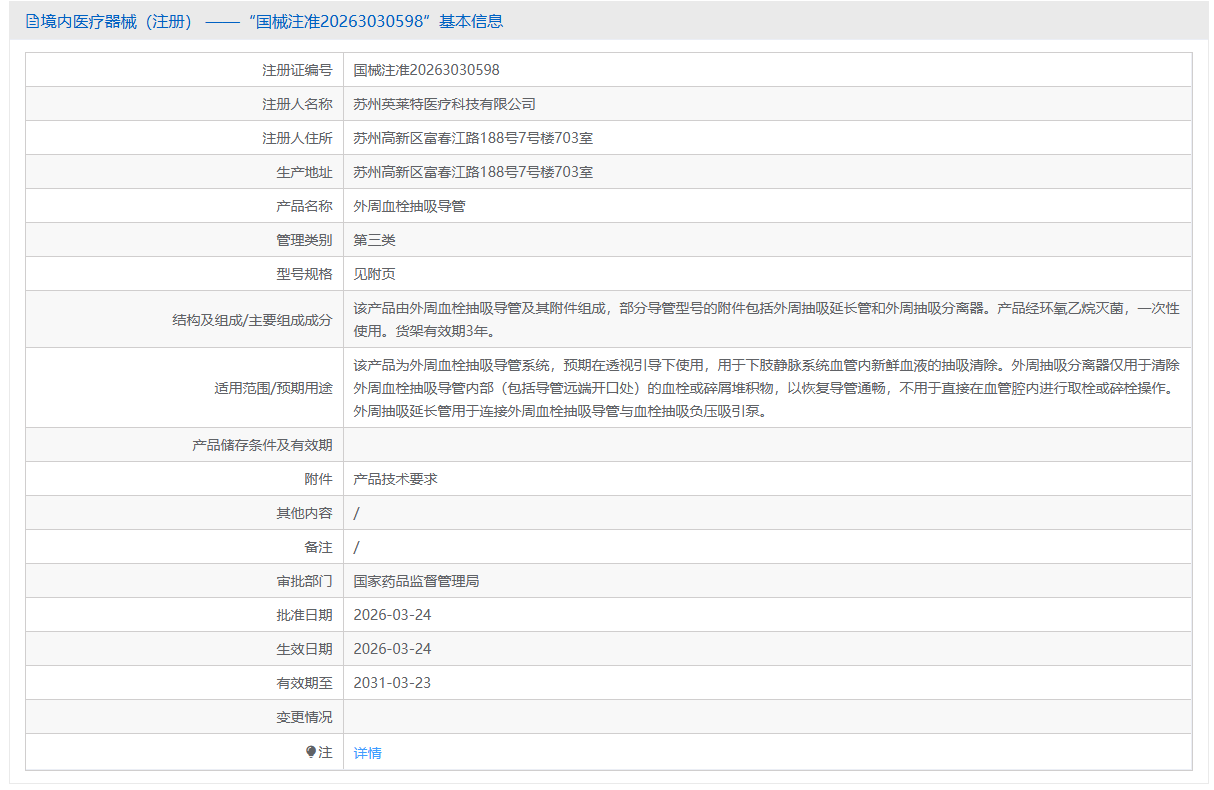Screen dimensions: 1214x790
Task: Open the 详情 link
Action: 367,753
